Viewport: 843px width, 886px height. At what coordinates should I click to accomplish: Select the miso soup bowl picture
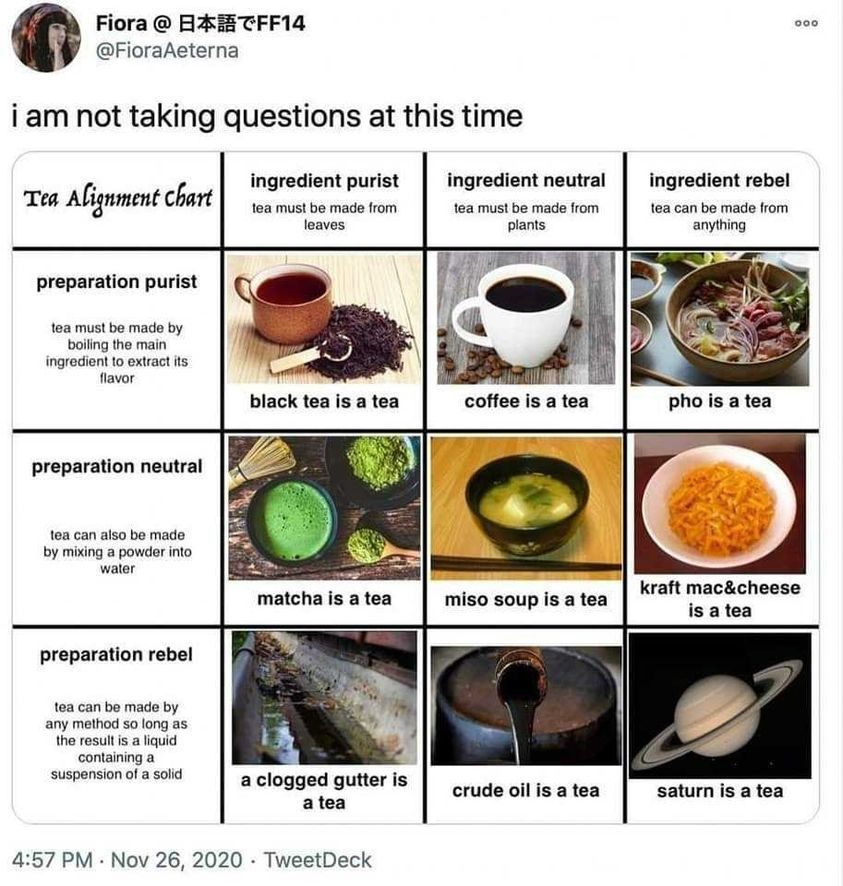point(526,508)
